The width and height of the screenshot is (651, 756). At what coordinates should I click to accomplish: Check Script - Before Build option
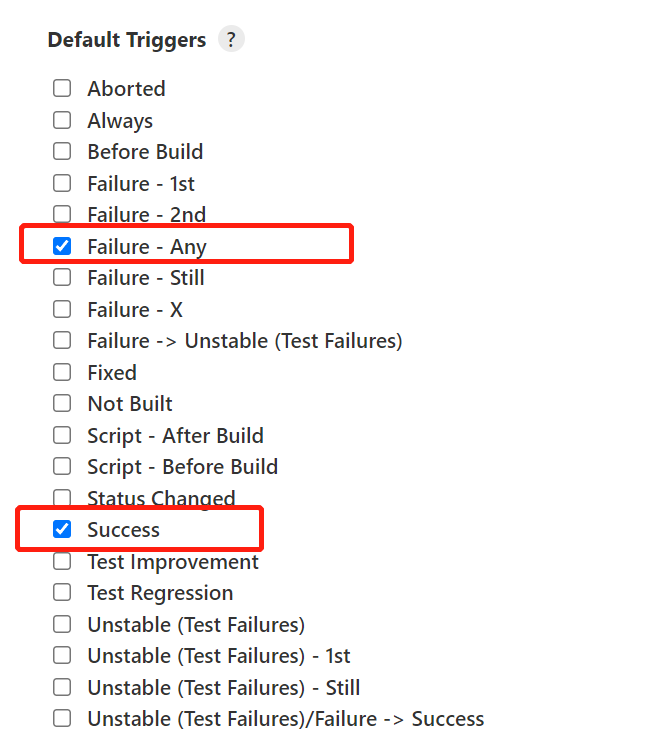[62, 466]
